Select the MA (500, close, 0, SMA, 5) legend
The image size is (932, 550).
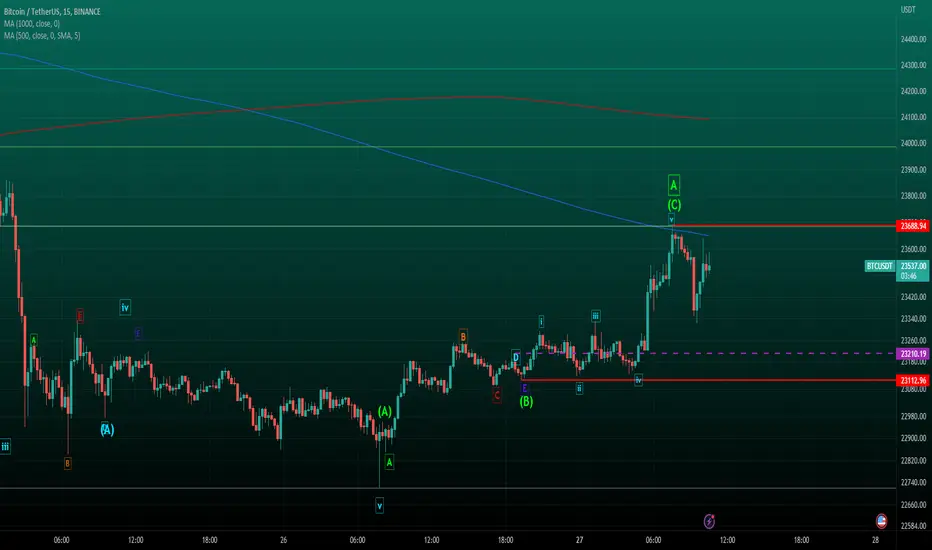click(x=42, y=36)
